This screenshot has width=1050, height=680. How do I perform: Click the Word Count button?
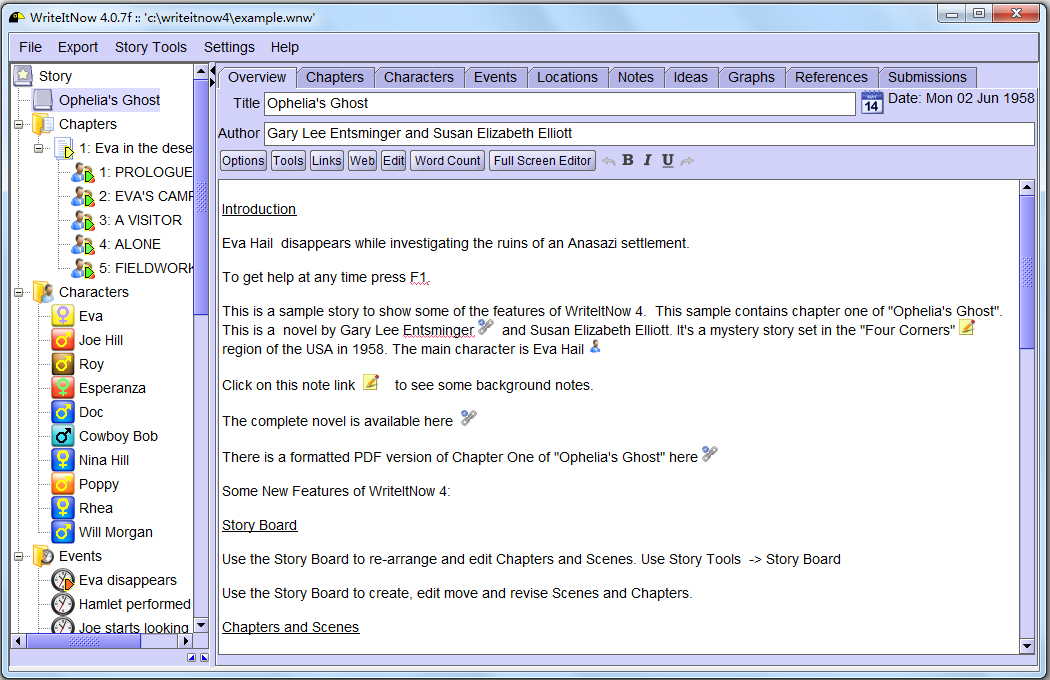(x=447, y=161)
